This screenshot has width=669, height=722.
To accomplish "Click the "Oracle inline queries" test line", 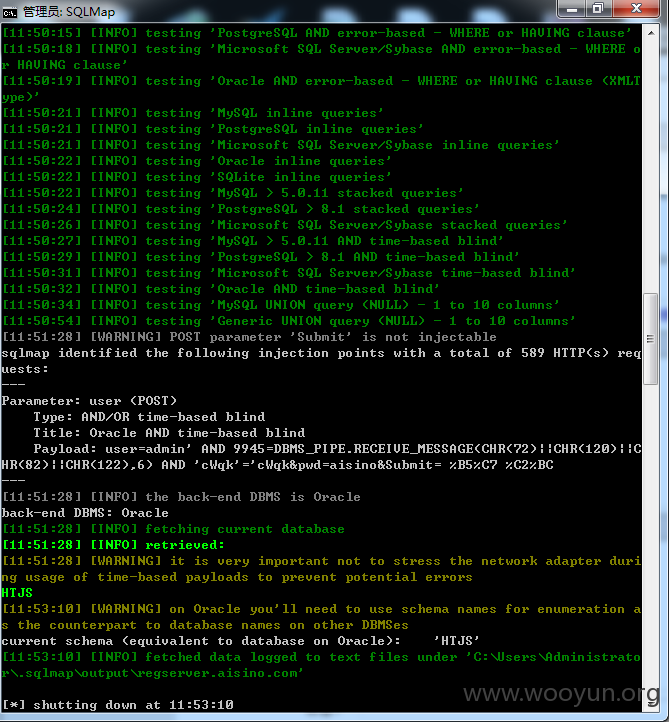I will 197,161.
